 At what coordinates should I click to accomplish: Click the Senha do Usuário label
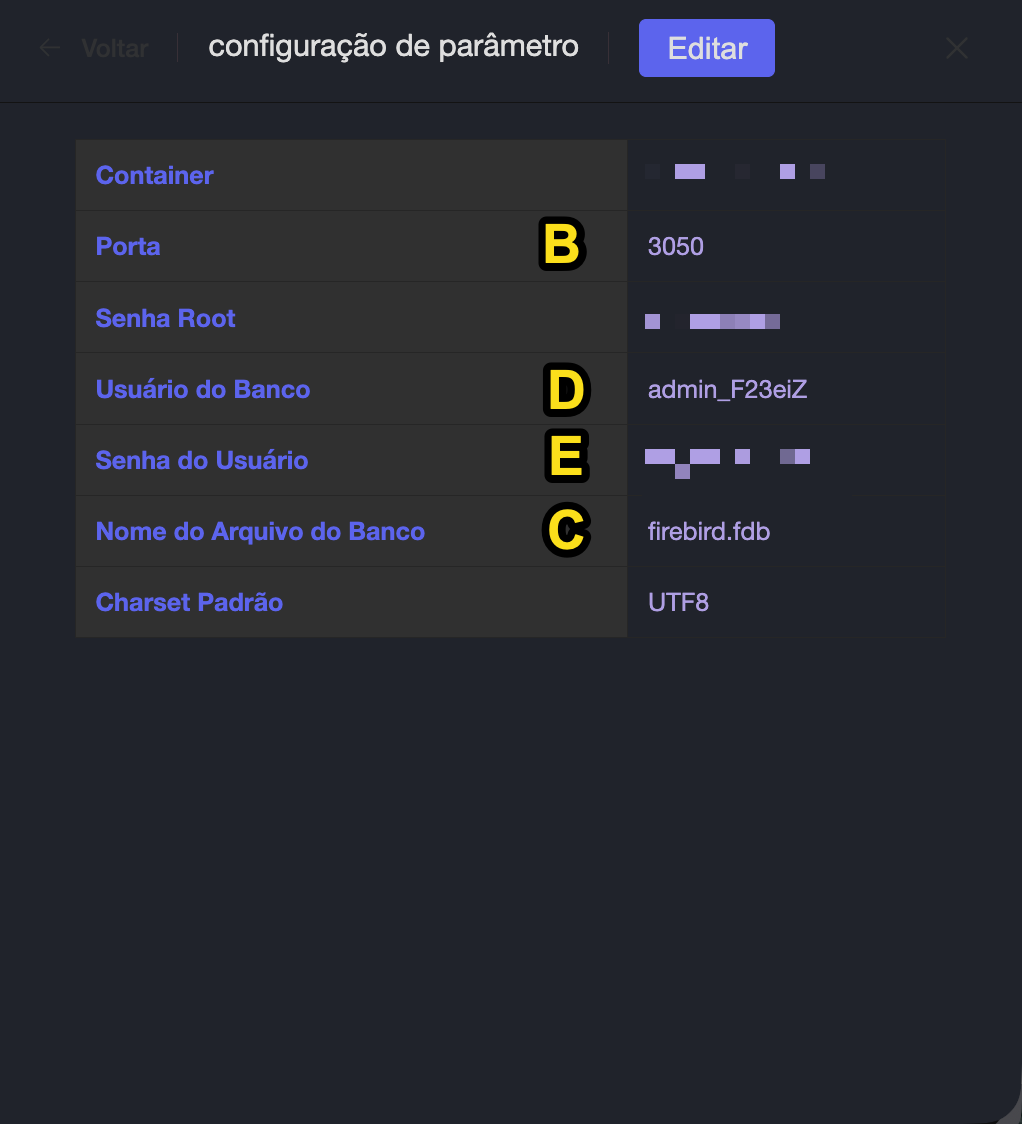(202, 460)
